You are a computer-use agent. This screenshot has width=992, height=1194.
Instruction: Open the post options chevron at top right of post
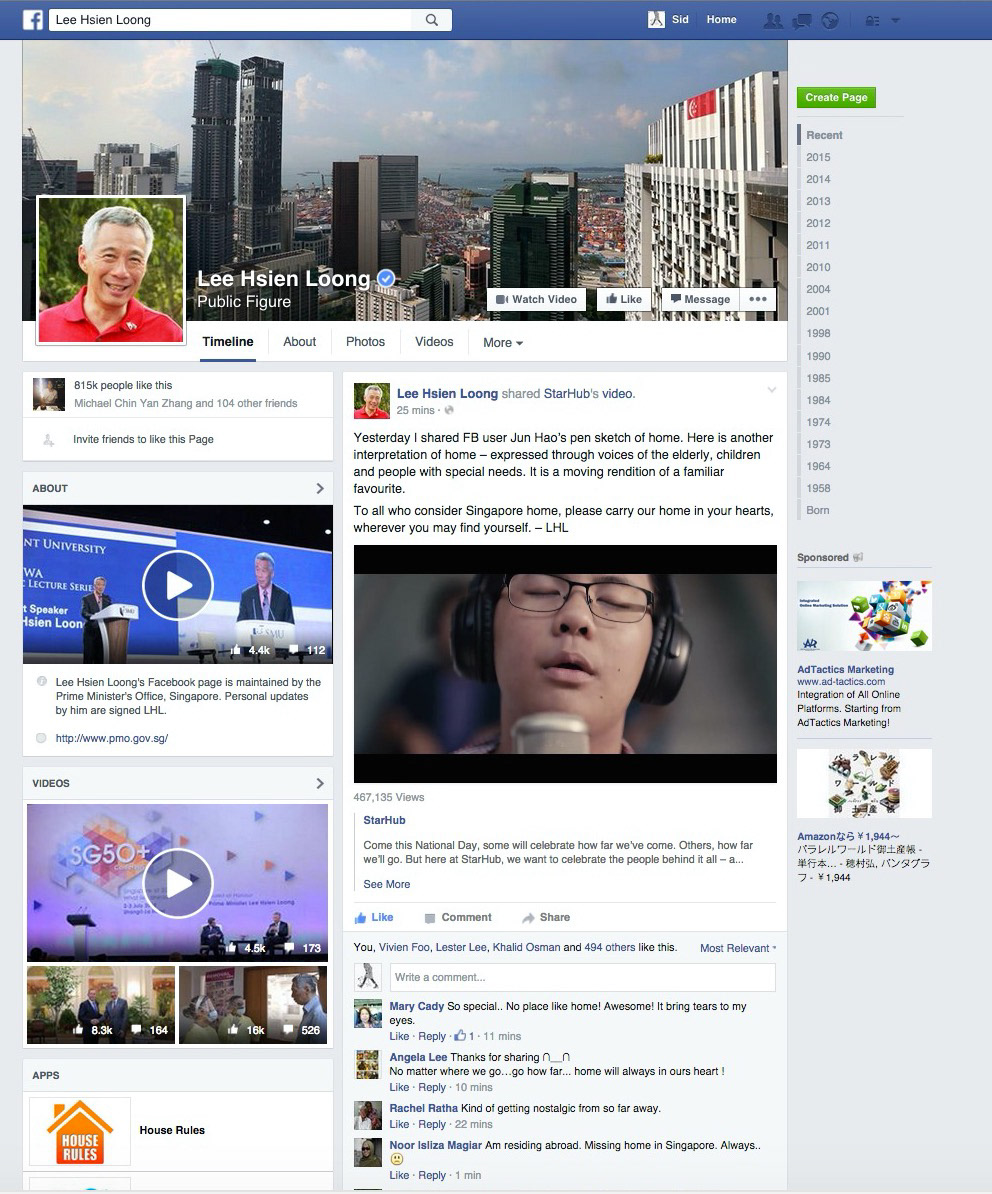tap(771, 390)
